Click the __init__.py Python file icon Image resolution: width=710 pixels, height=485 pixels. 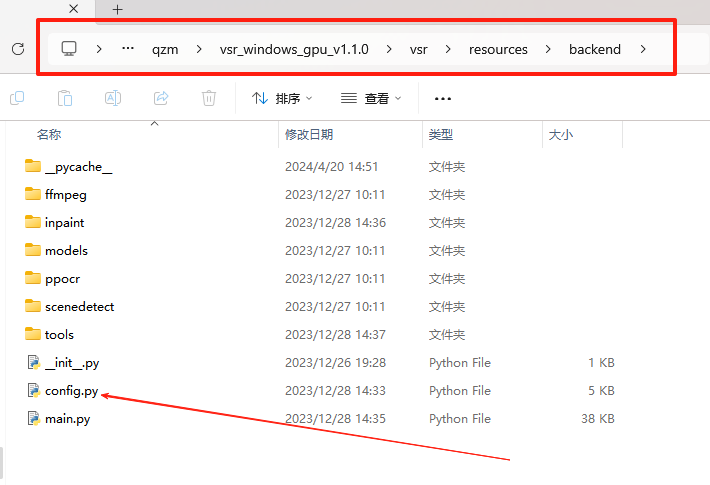34,362
